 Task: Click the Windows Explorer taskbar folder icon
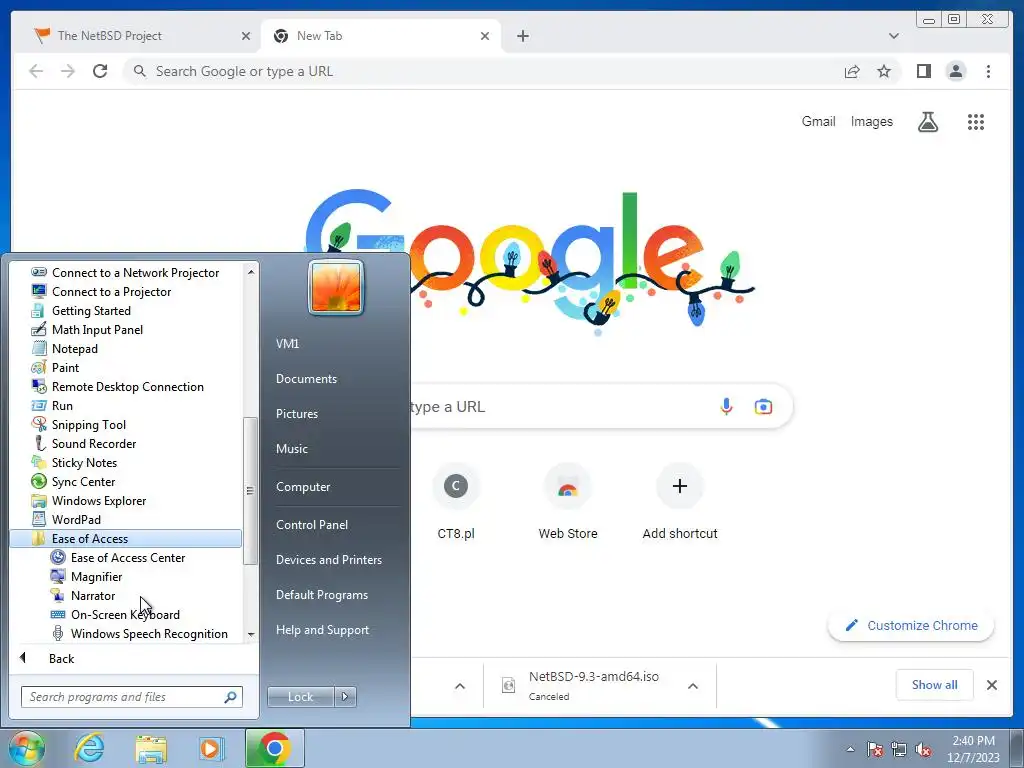click(x=151, y=748)
